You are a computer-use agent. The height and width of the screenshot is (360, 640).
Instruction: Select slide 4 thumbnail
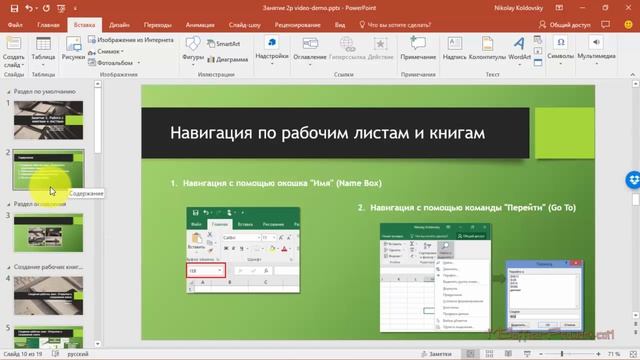click(x=48, y=296)
